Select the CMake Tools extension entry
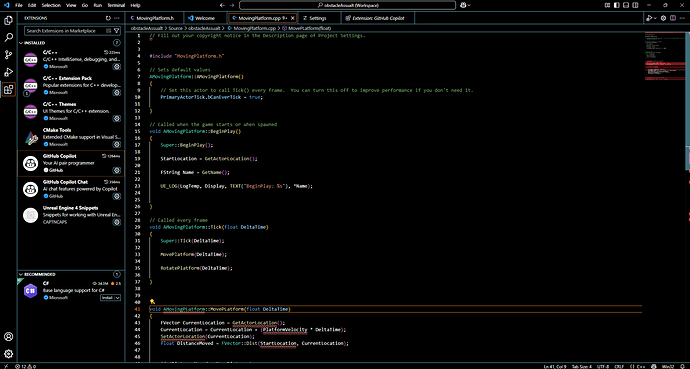This screenshot has height=369, width=690. [x=71, y=137]
